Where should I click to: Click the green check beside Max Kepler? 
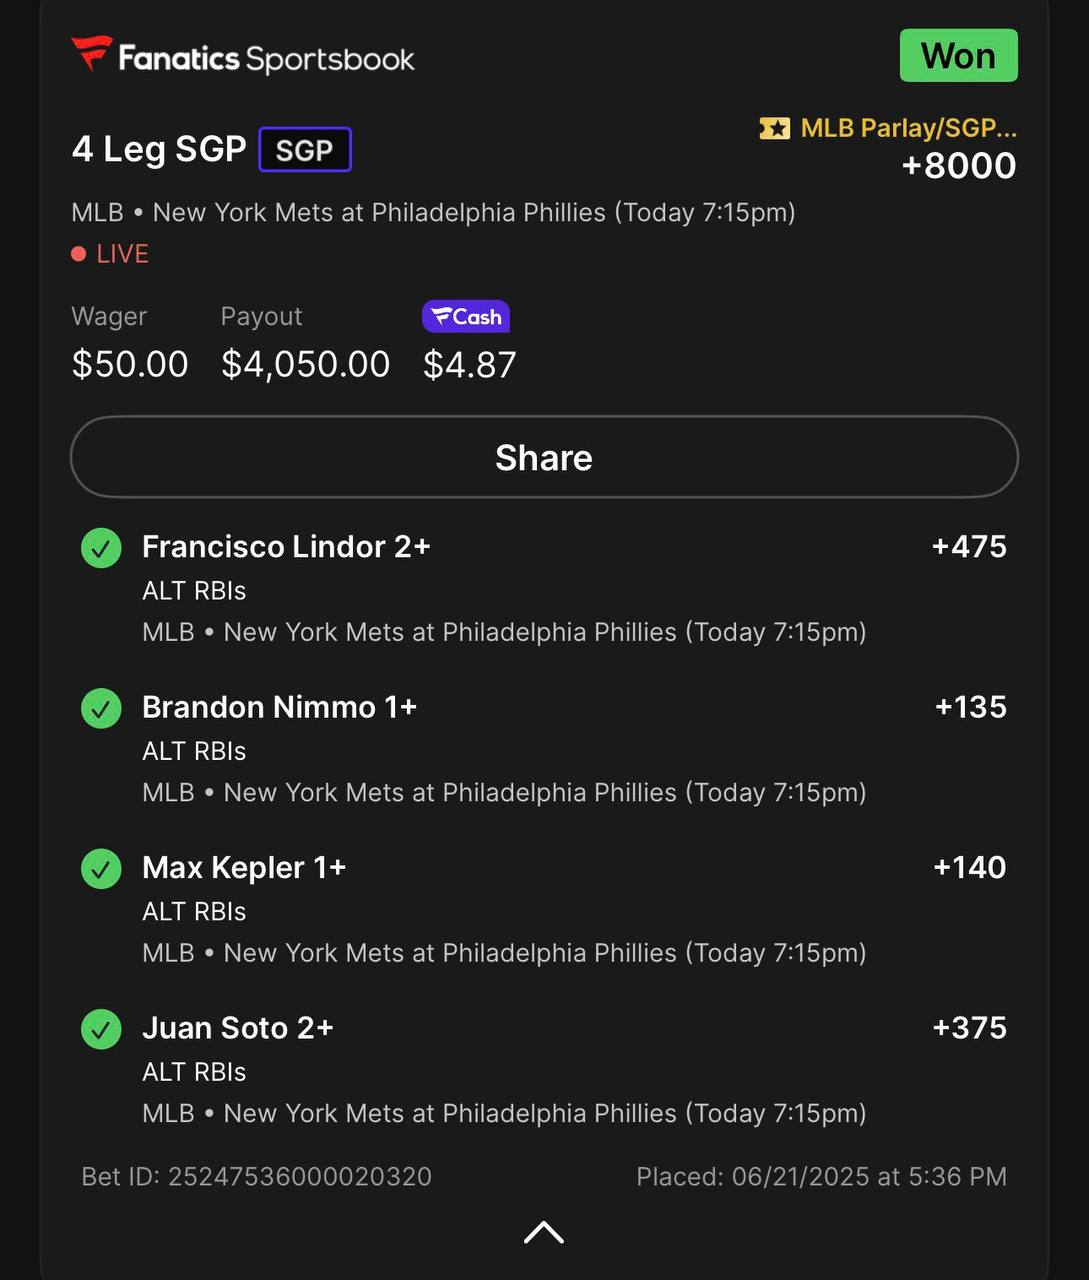[x=101, y=869]
